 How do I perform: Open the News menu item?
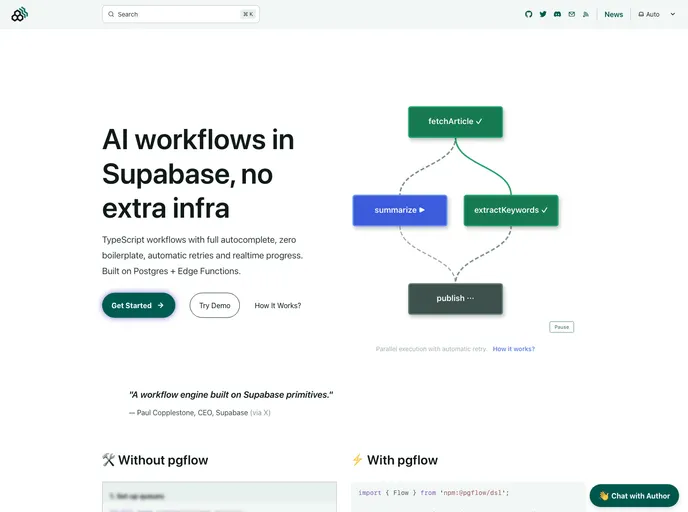click(613, 14)
